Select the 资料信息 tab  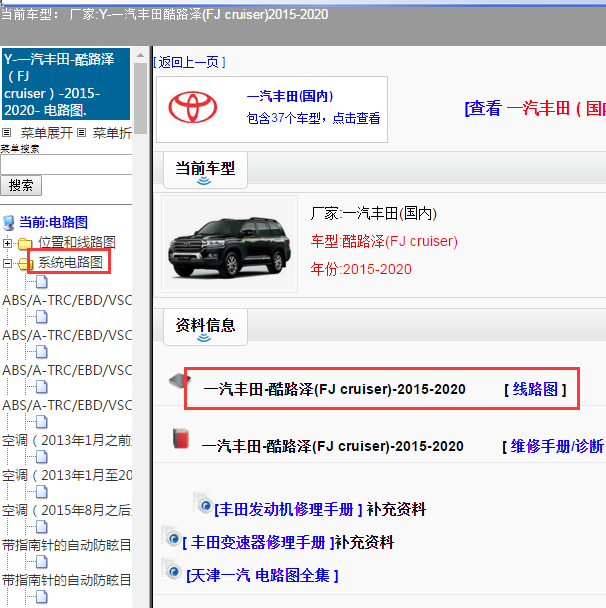coord(205,326)
